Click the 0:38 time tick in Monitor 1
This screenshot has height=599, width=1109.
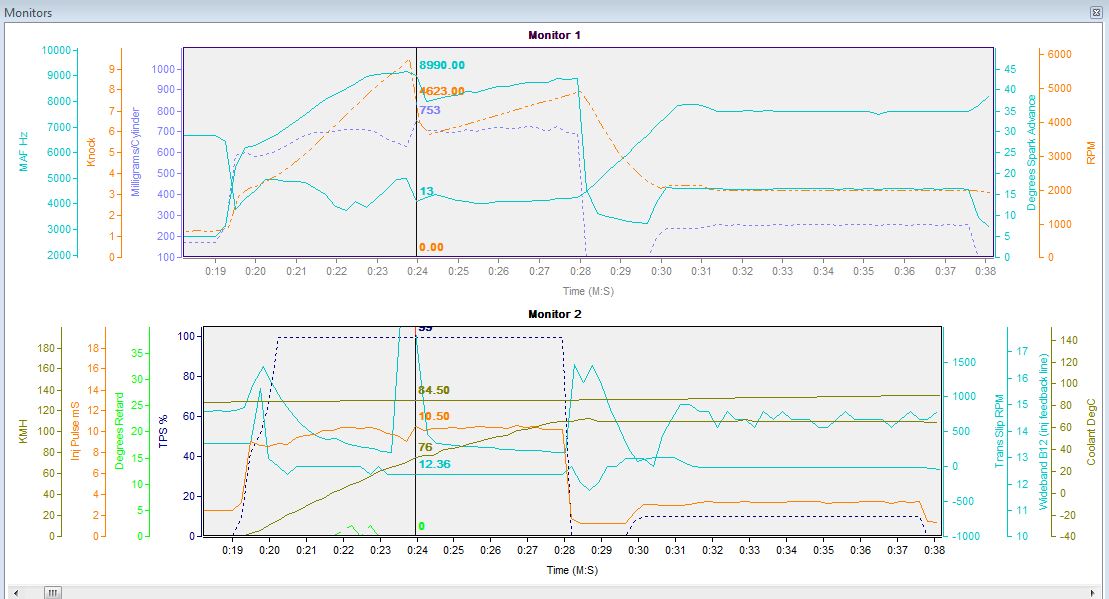pyautogui.click(x=985, y=271)
